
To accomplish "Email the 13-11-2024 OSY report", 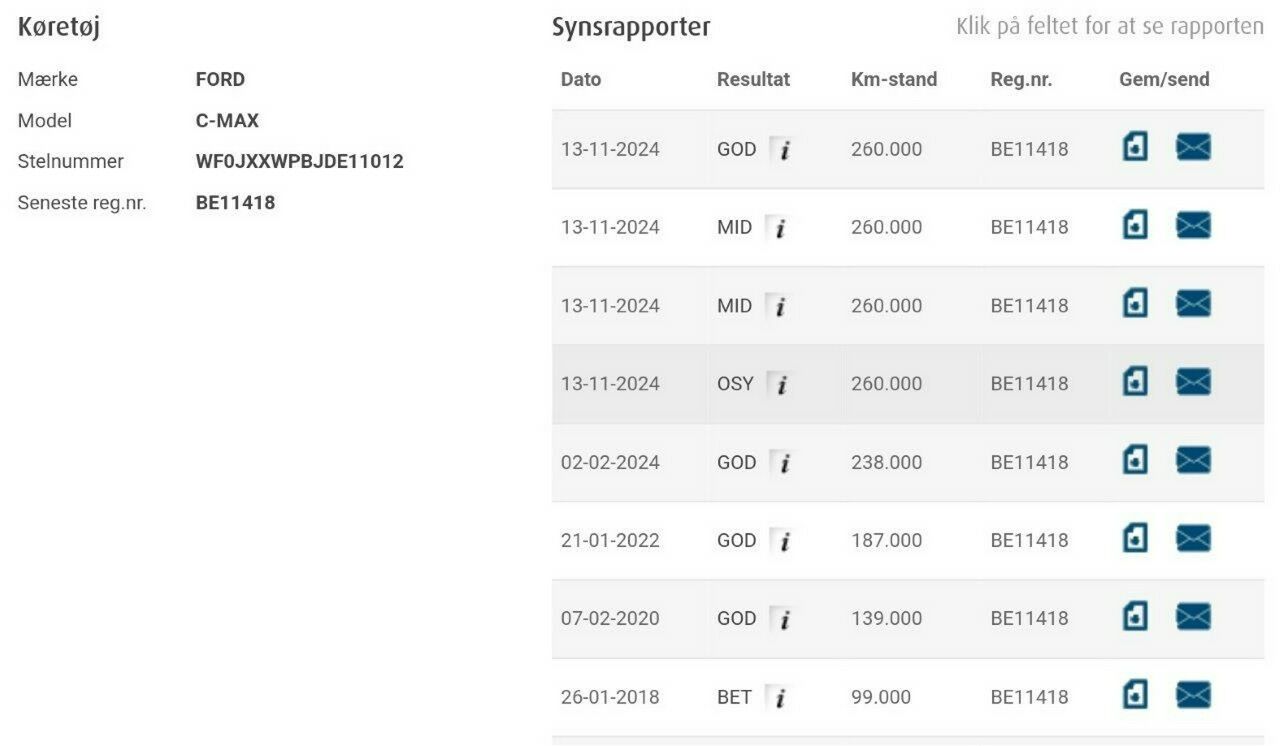I will 1193,382.
